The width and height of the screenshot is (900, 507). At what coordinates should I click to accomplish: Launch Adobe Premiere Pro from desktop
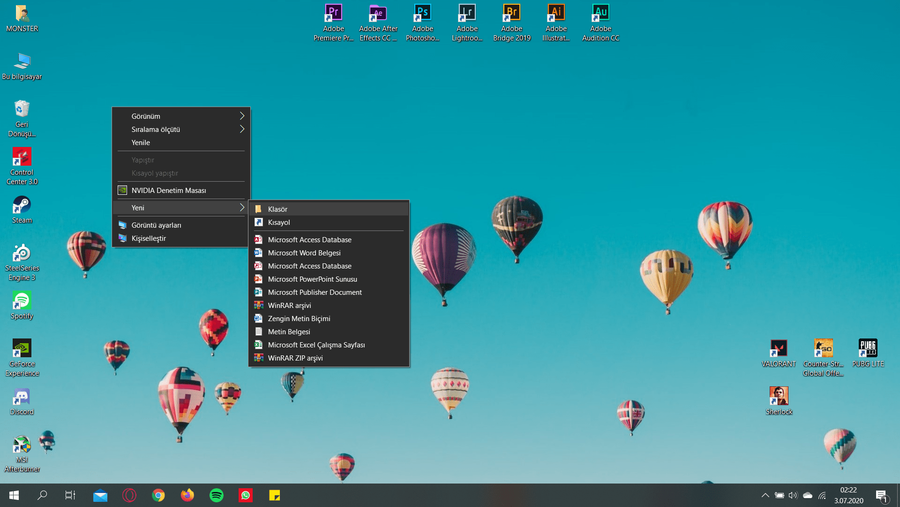pos(333,14)
